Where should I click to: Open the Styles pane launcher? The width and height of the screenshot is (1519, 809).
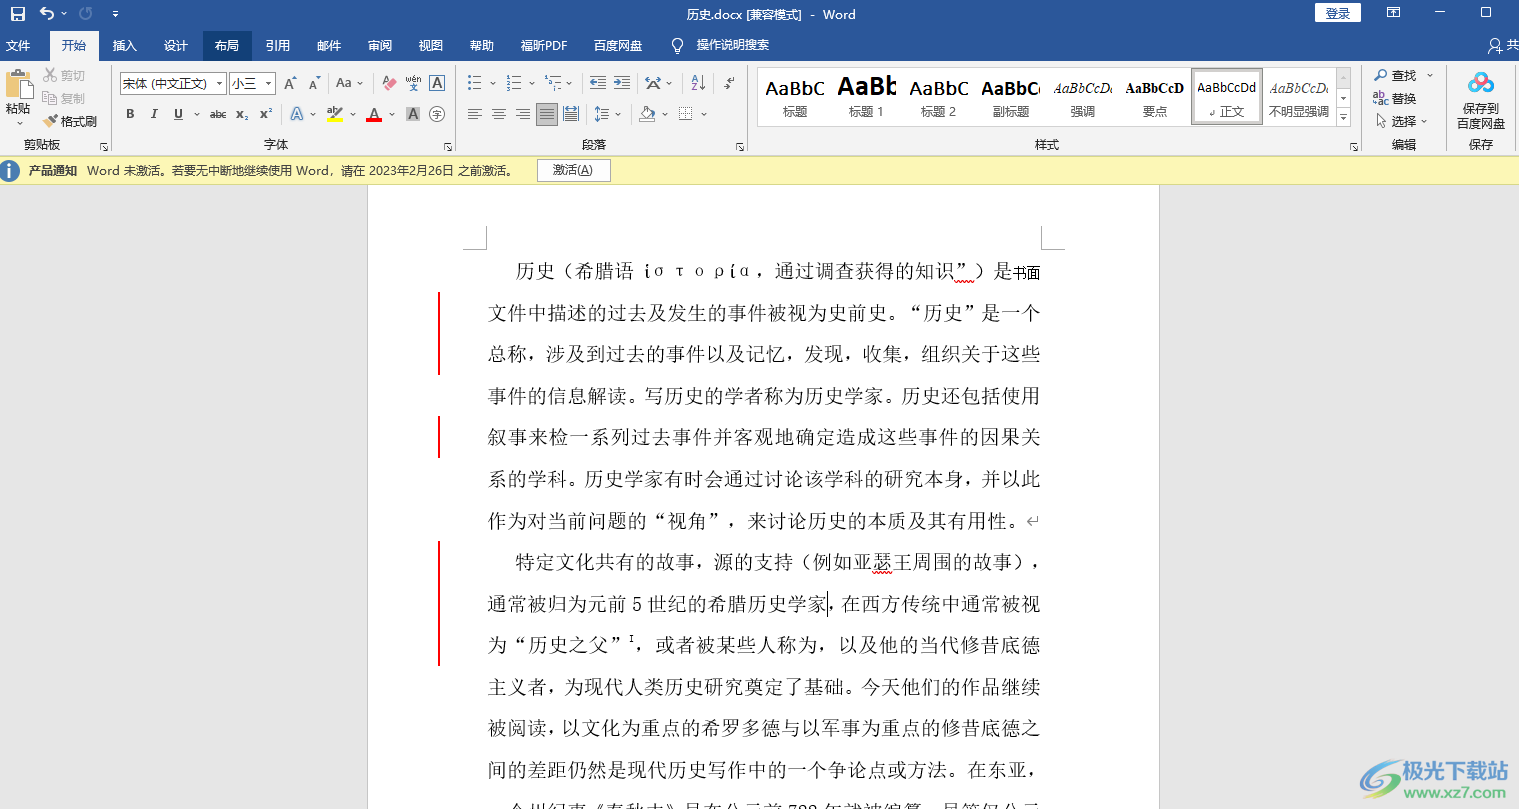pyautogui.click(x=1354, y=146)
